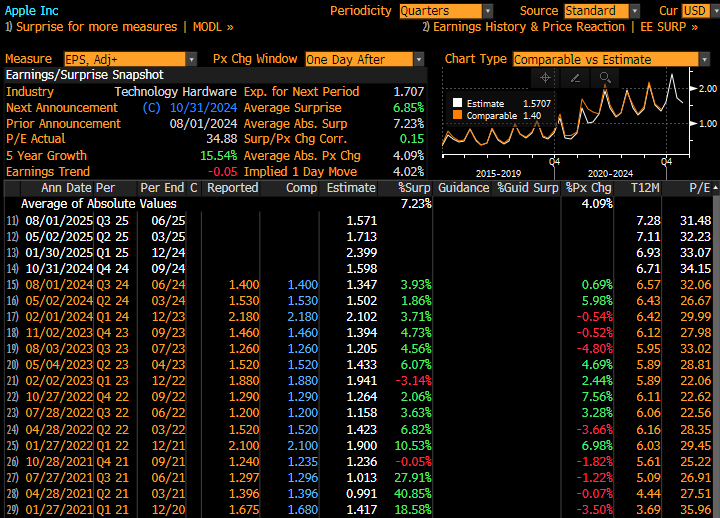Open the Px Chg Window dropdown arrow
Screen dimensions: 720x518
[x=418, y=59]
